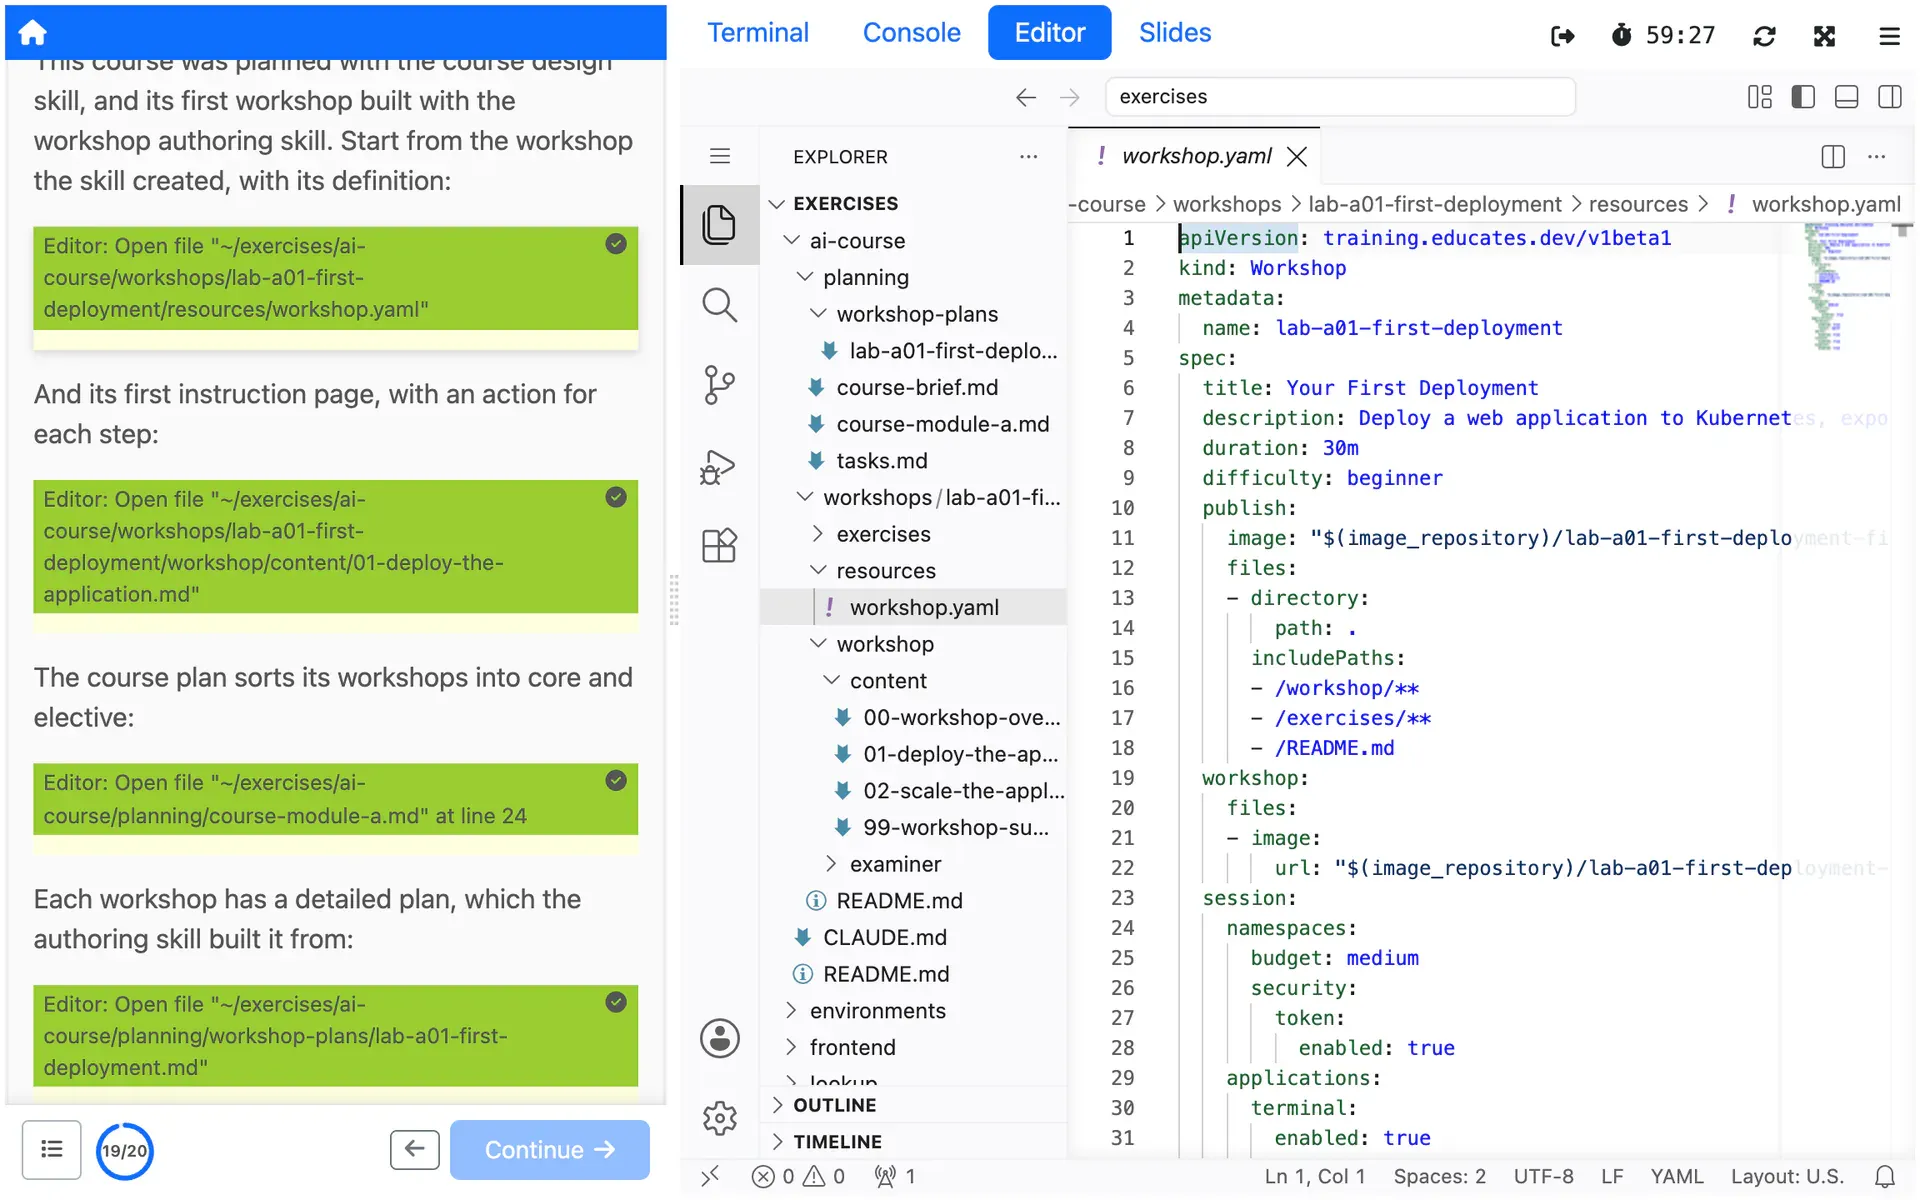Image resolution: width=1920 pixels, height=1200 pixels.
Task: Split the editor to the right
Action: coord(1832,156)
